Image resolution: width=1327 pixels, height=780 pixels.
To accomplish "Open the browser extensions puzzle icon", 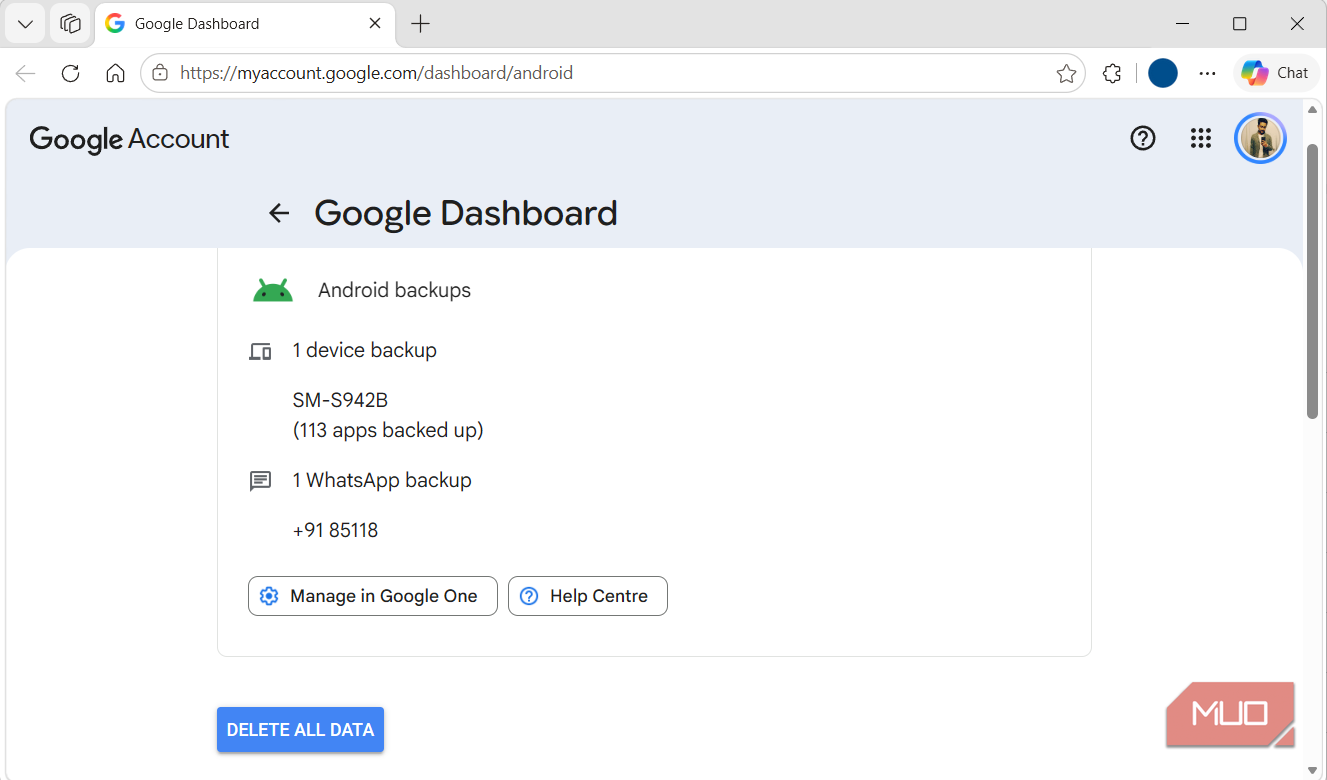I will [x=1112, y=73].
